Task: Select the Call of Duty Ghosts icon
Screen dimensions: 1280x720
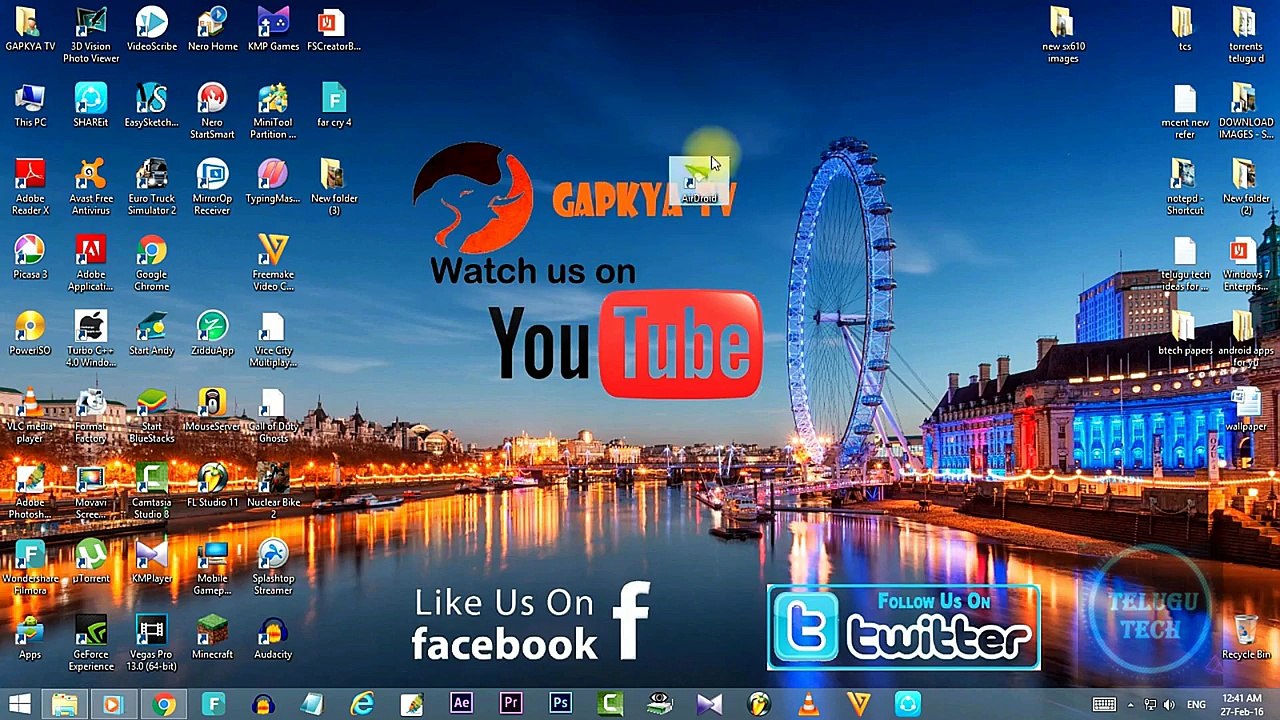Action: pyautogui.click(x=273, y=415)
